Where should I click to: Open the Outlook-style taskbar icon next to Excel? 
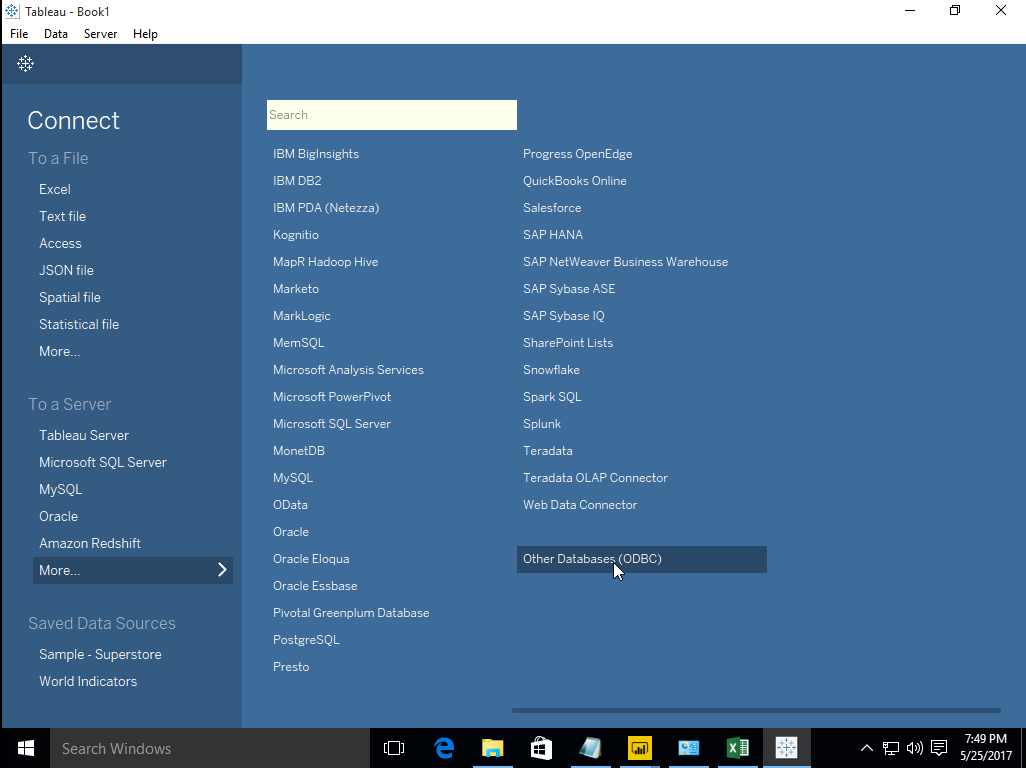pos(688,748)
